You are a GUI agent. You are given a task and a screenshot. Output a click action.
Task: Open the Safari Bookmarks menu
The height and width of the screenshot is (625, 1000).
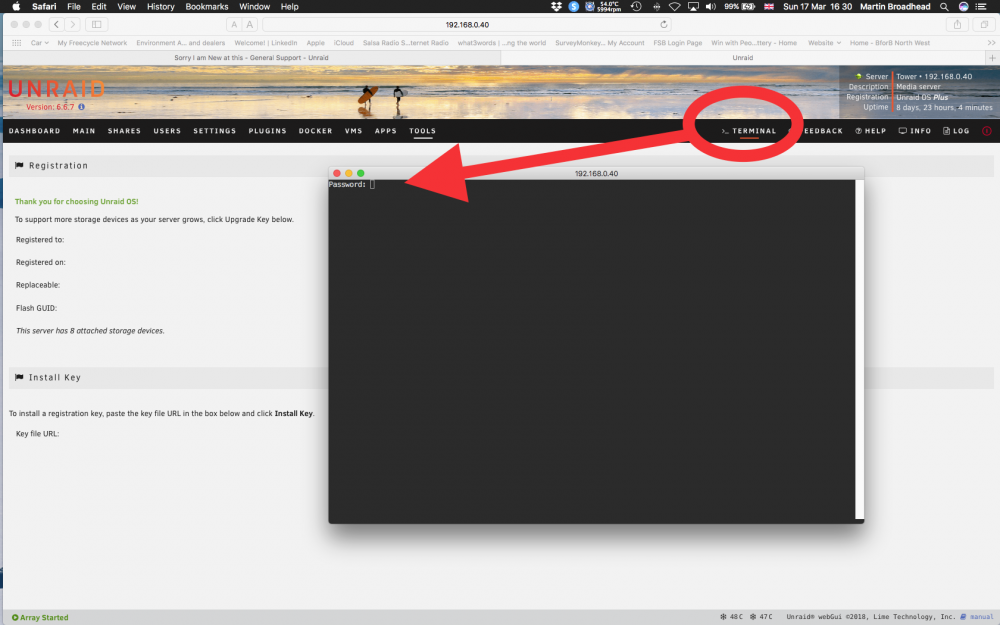point(207,6)
